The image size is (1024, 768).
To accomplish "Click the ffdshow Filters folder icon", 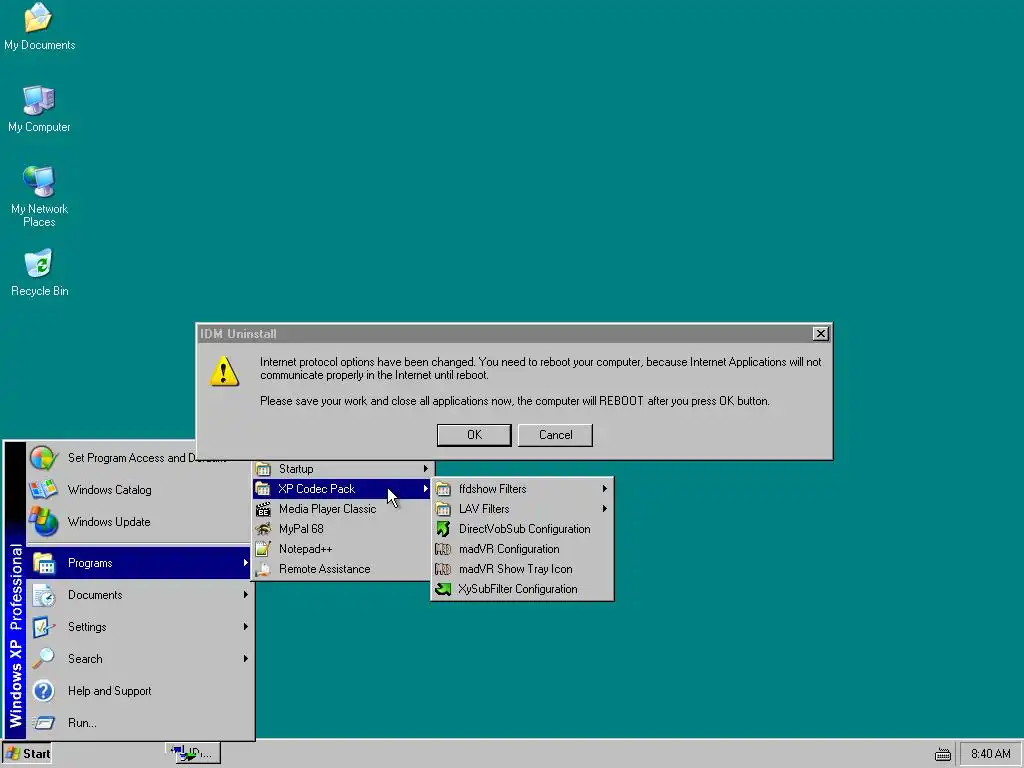I will click(x=443, y=489).
